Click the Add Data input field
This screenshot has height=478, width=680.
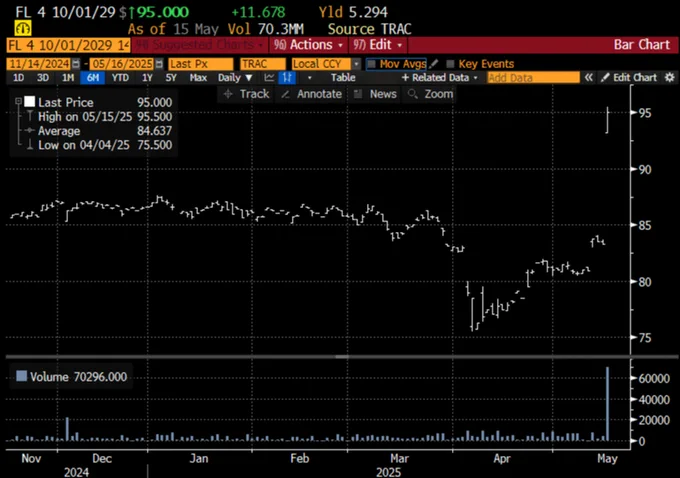tap(533, 78)
